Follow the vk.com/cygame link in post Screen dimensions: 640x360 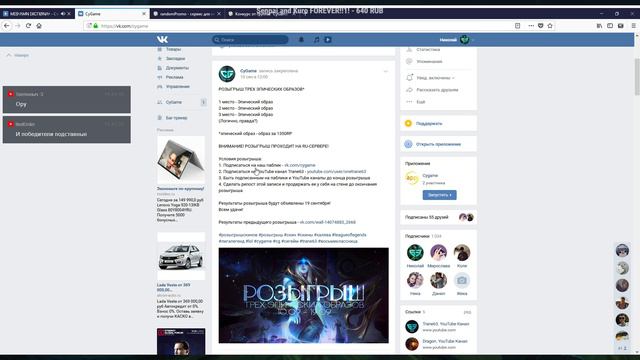click(300, 165)
